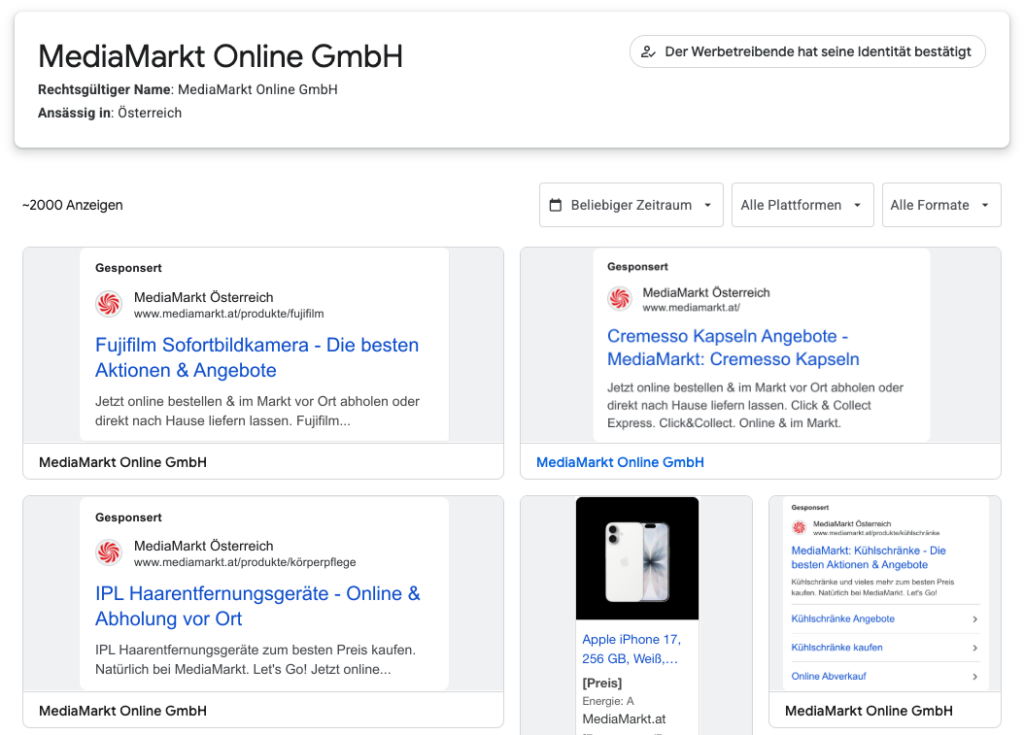
Task: Click the calendar icon in date filter
Action: click(x=555, y=205)
